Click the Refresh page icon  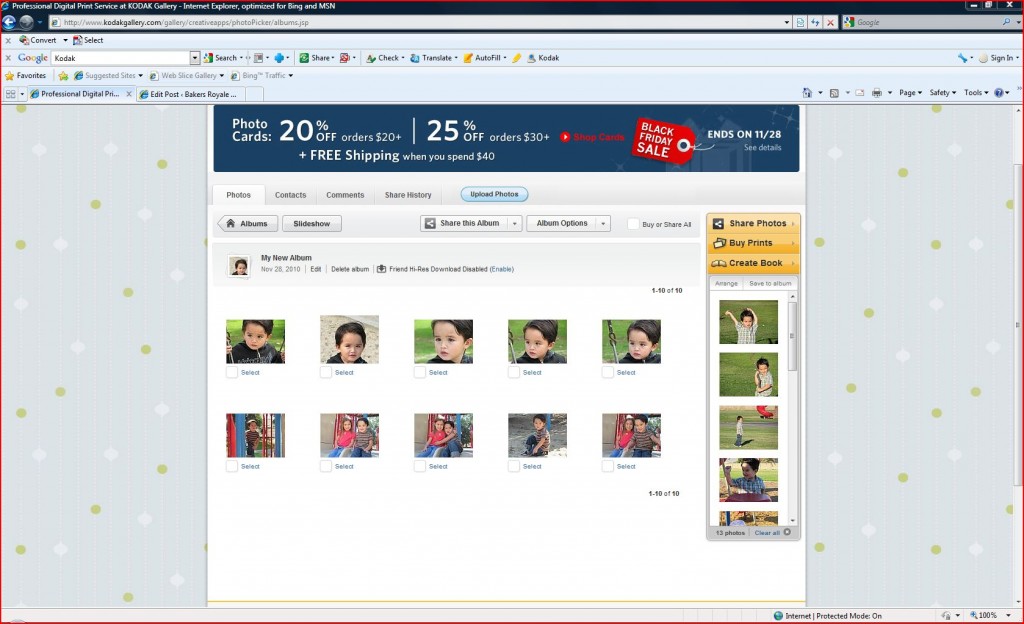click(x=815, y=22)
